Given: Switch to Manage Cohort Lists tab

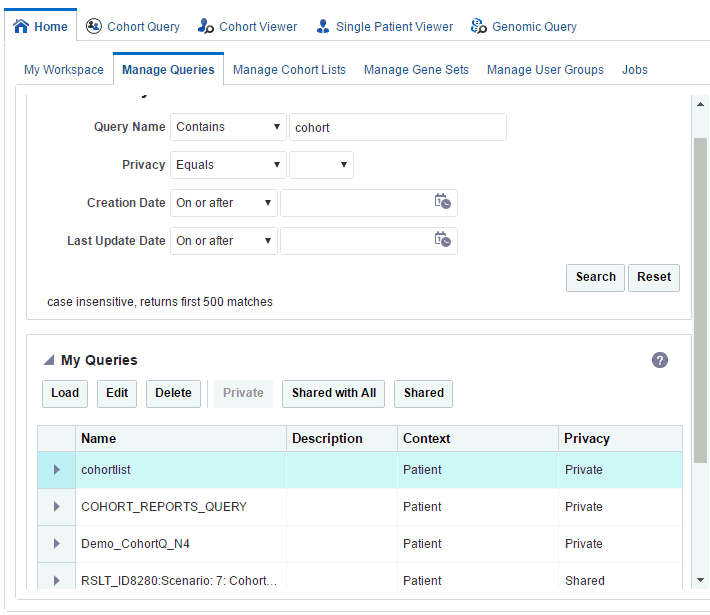Looking at the screenshot, I should (289, 70).
